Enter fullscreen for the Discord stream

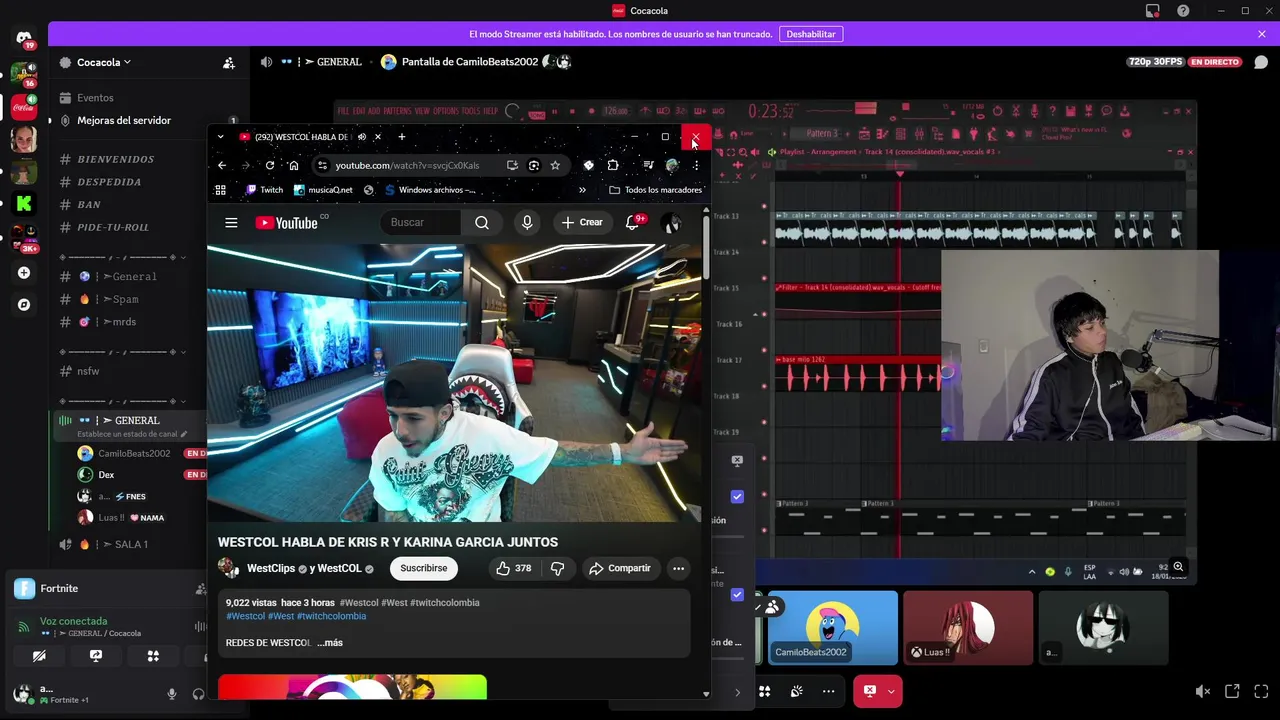coord(1260,691)
